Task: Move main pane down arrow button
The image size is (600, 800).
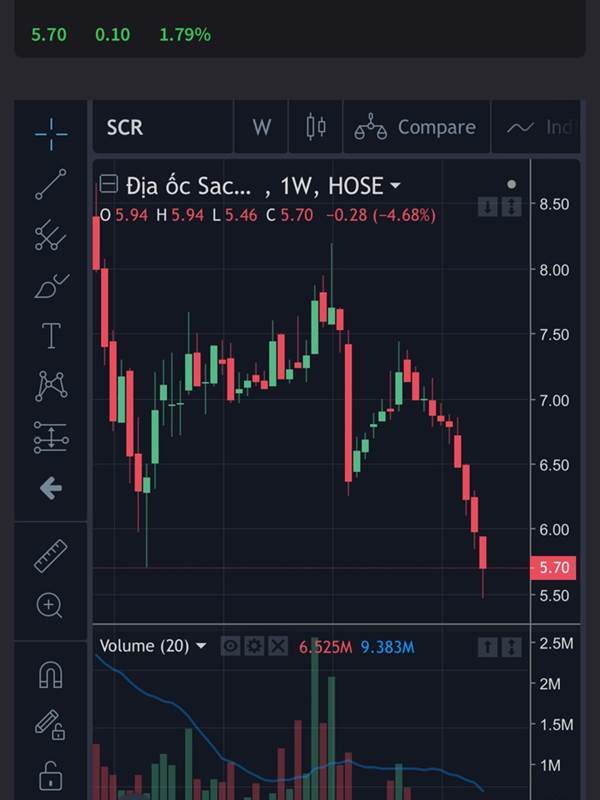Action: click(x=487, y=207)
